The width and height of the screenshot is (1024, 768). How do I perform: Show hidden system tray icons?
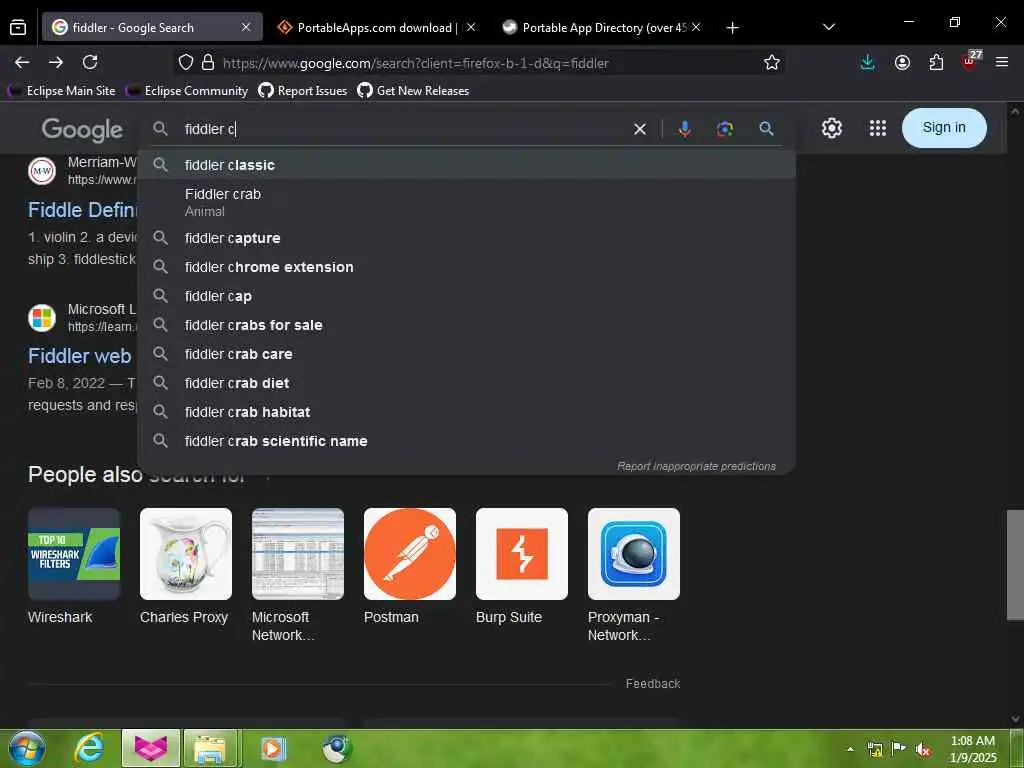pos(850,749)
